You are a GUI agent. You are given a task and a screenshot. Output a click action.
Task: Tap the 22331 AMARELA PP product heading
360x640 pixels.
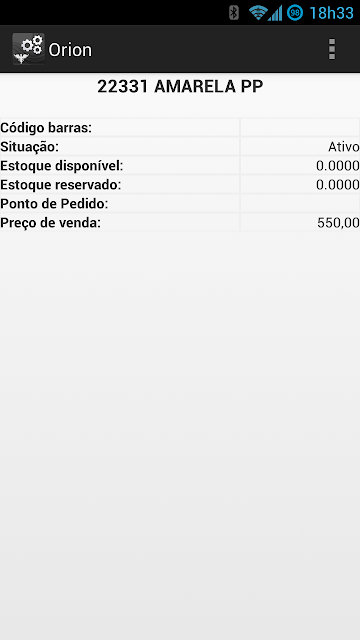tap(180, 87)
